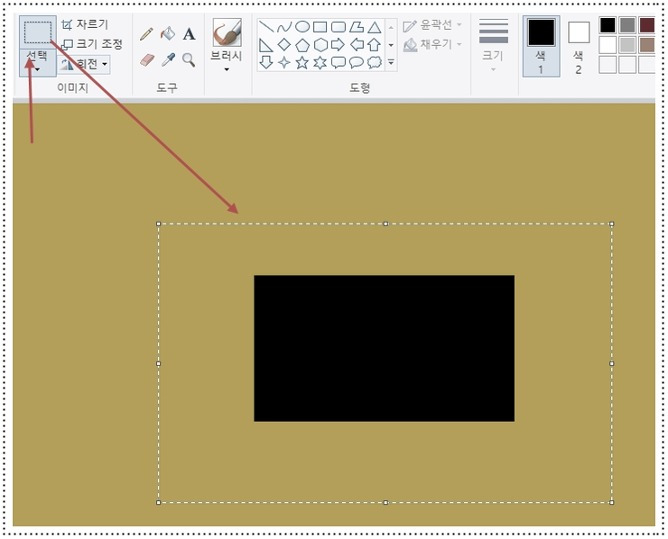Select the Left arrow shape
The image size is (668, 539).
[x=357, y=44]
